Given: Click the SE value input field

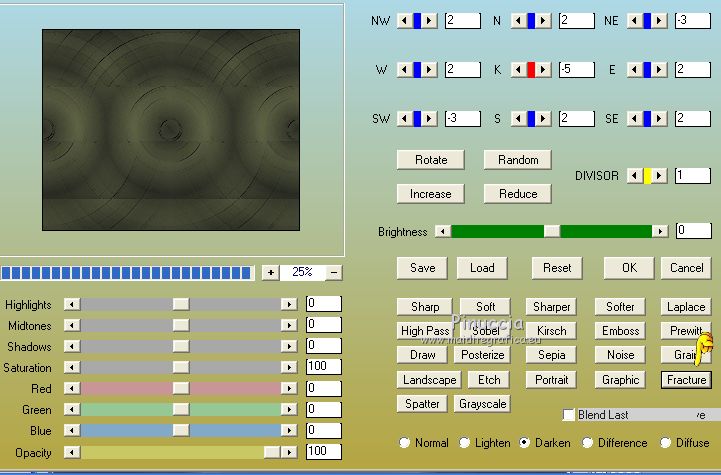Looking at the screenshot, I should (x=692, y=118).
